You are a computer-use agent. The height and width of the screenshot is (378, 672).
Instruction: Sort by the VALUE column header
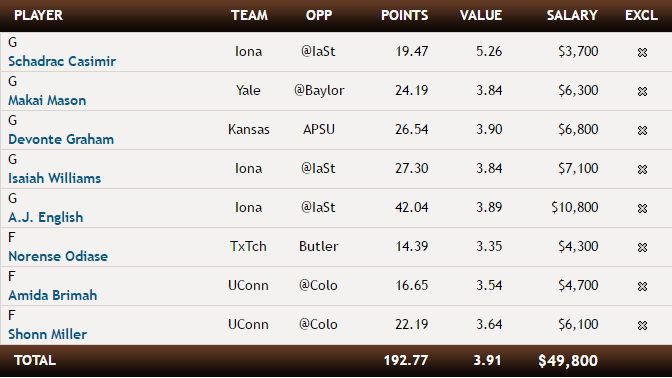pos(481,15)
